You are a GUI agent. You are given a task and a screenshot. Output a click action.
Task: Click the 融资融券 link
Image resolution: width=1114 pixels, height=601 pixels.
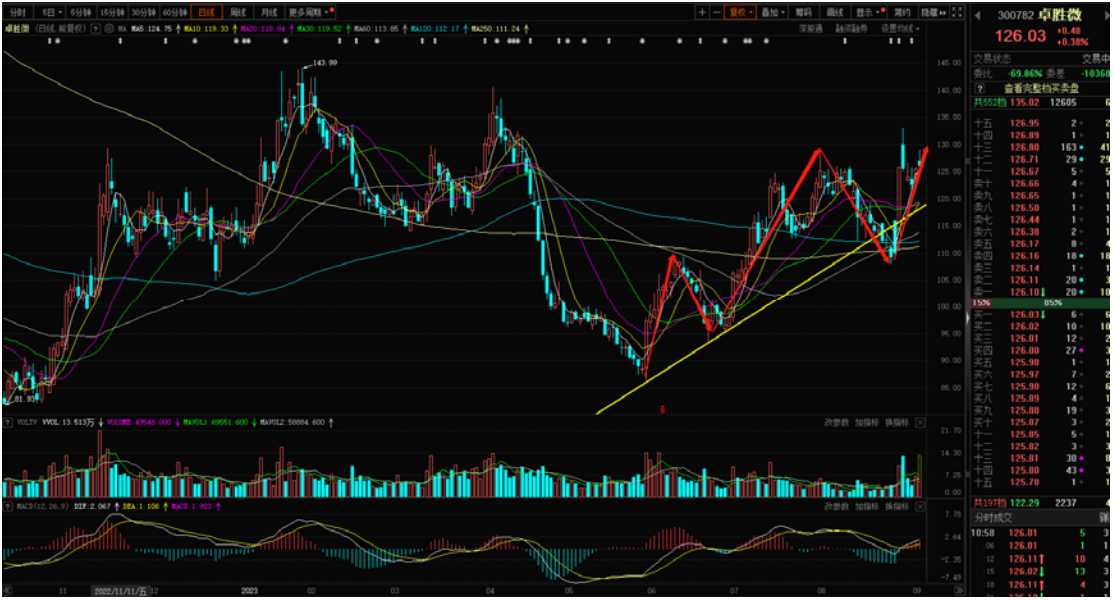pyautogui.click(x=851, y=28)
